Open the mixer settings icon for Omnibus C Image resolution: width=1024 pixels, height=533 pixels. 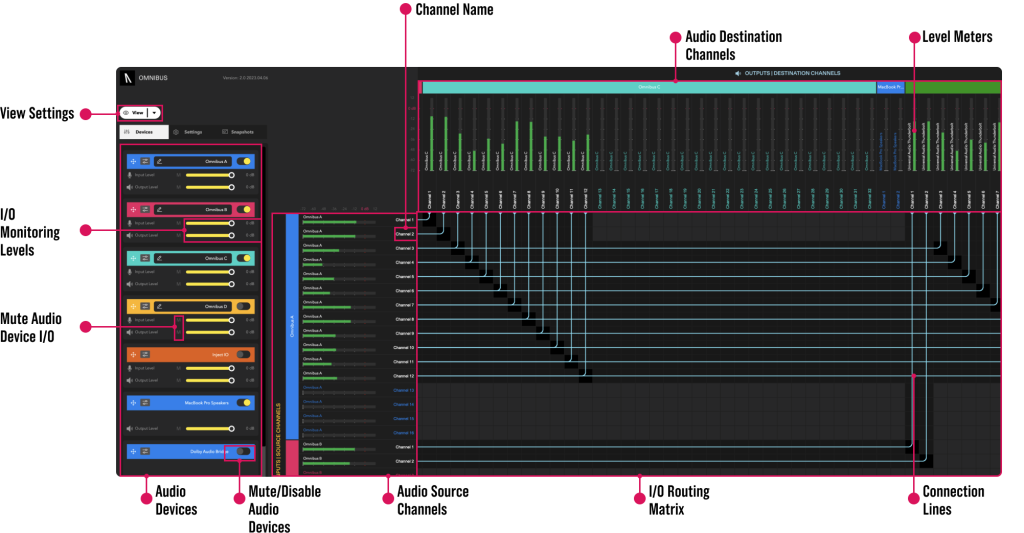(145, 258)
